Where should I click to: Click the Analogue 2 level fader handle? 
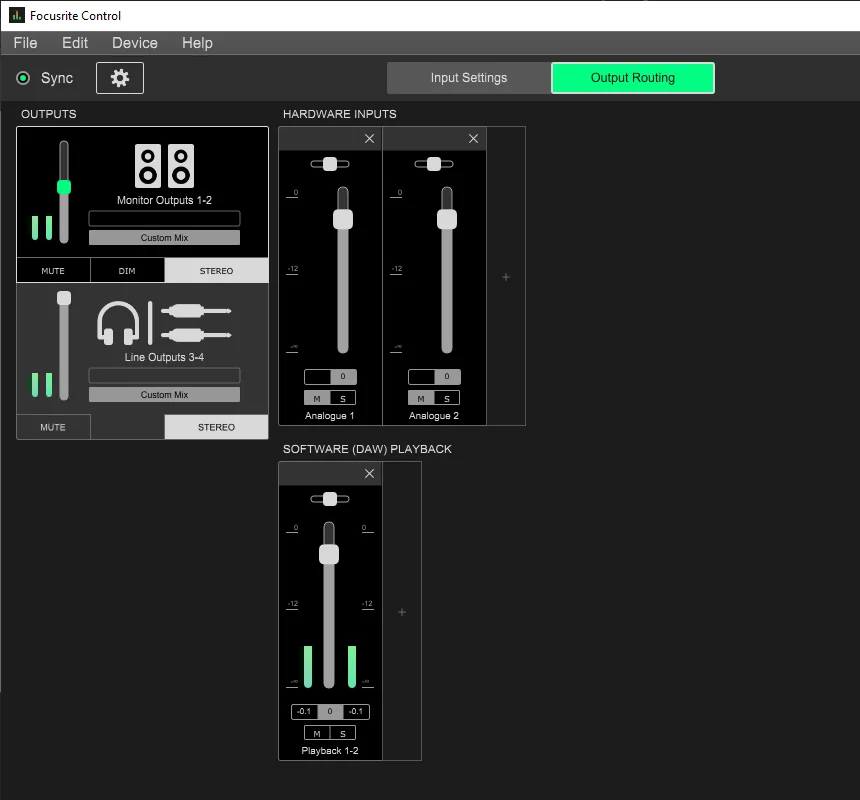point(447,219)
